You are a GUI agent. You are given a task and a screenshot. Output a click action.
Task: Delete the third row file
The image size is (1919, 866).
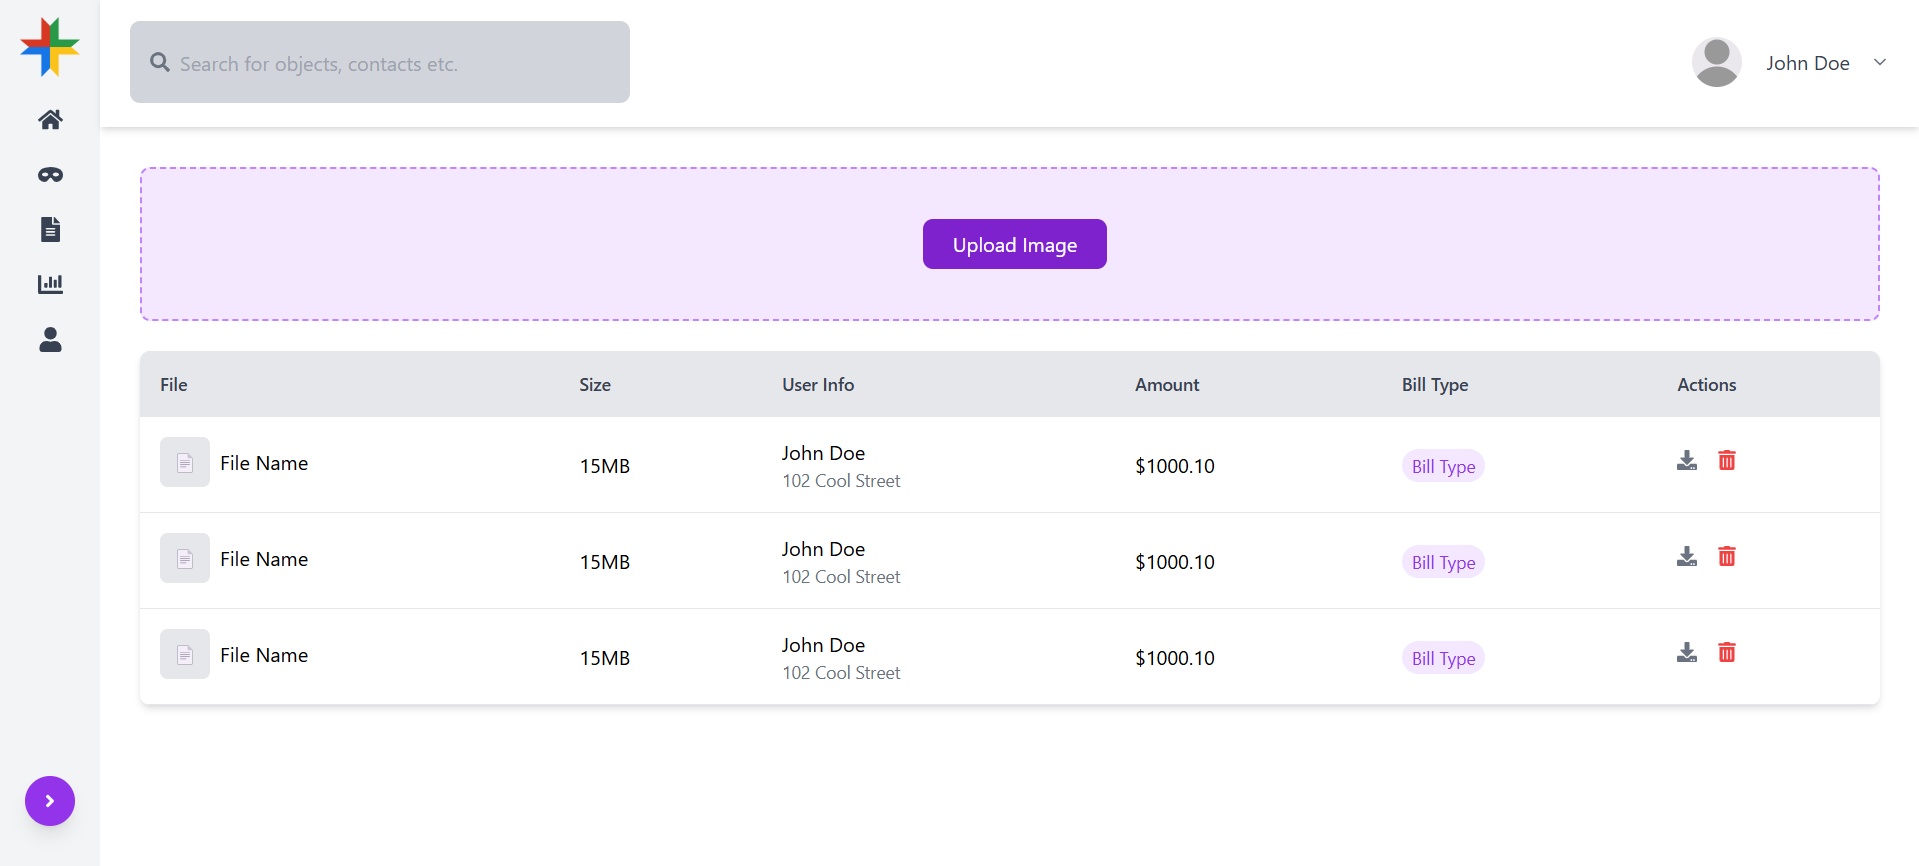click(x=1726, y=652)
